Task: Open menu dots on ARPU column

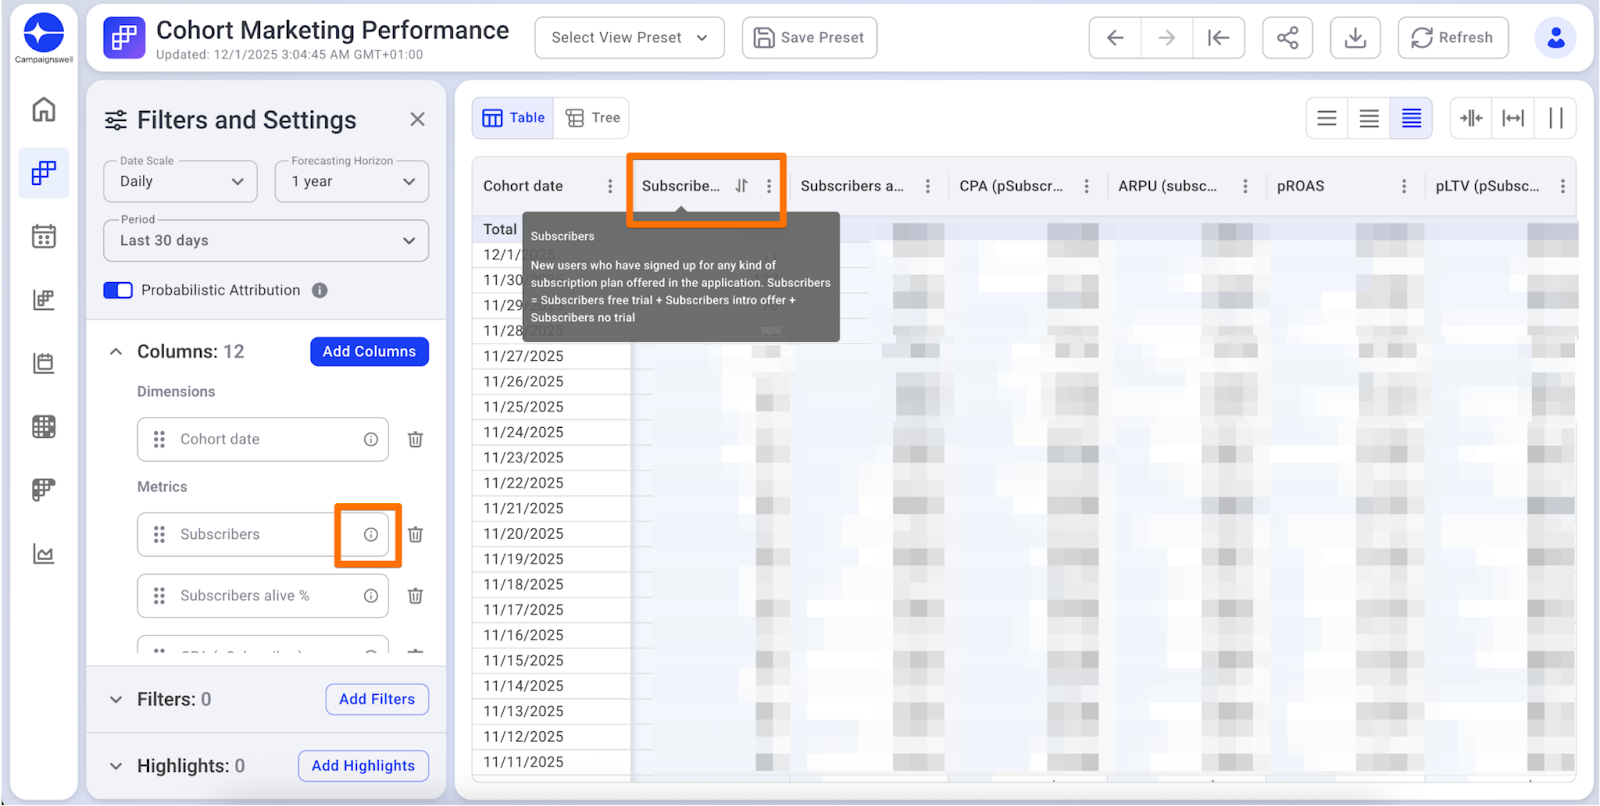Action: pyautogui.click(x=1245, y=186)
